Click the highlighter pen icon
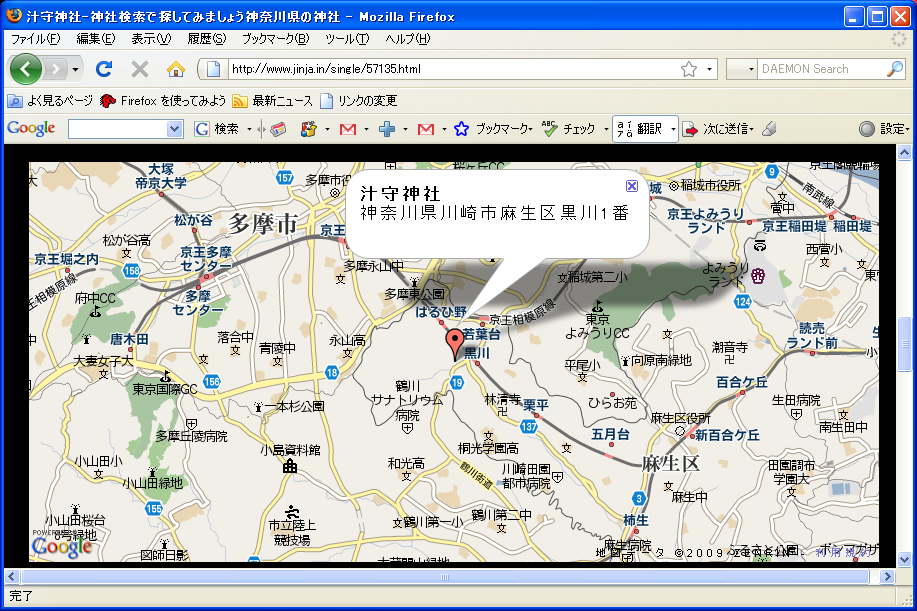This screenshot has width=917, height=611. tap(770, 129)
